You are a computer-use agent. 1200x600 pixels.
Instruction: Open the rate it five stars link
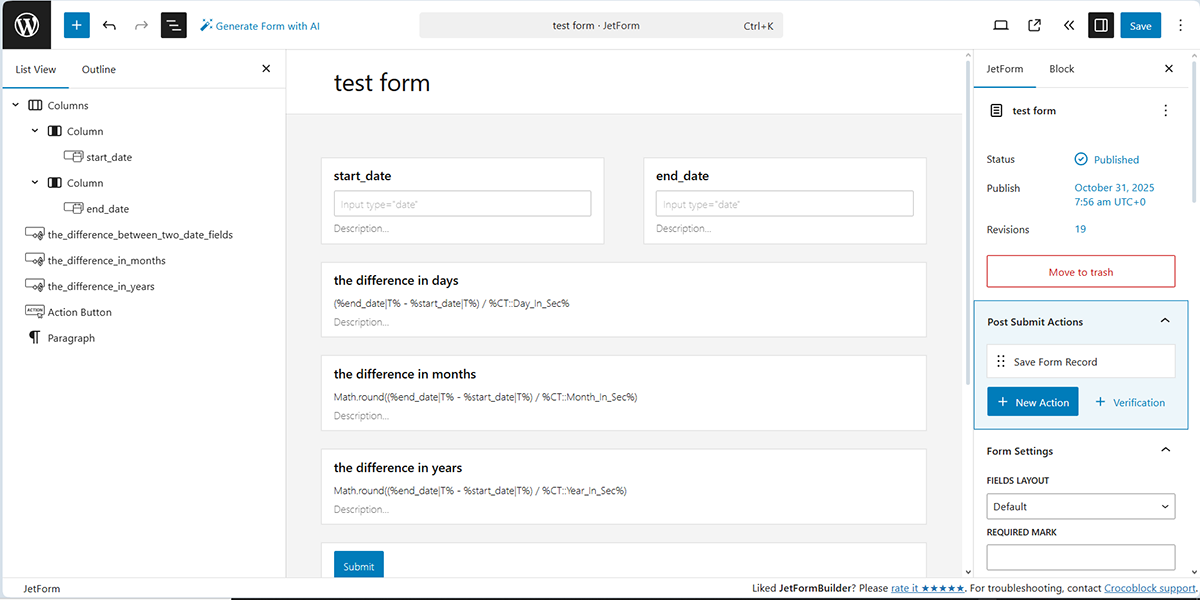[926, 588]
